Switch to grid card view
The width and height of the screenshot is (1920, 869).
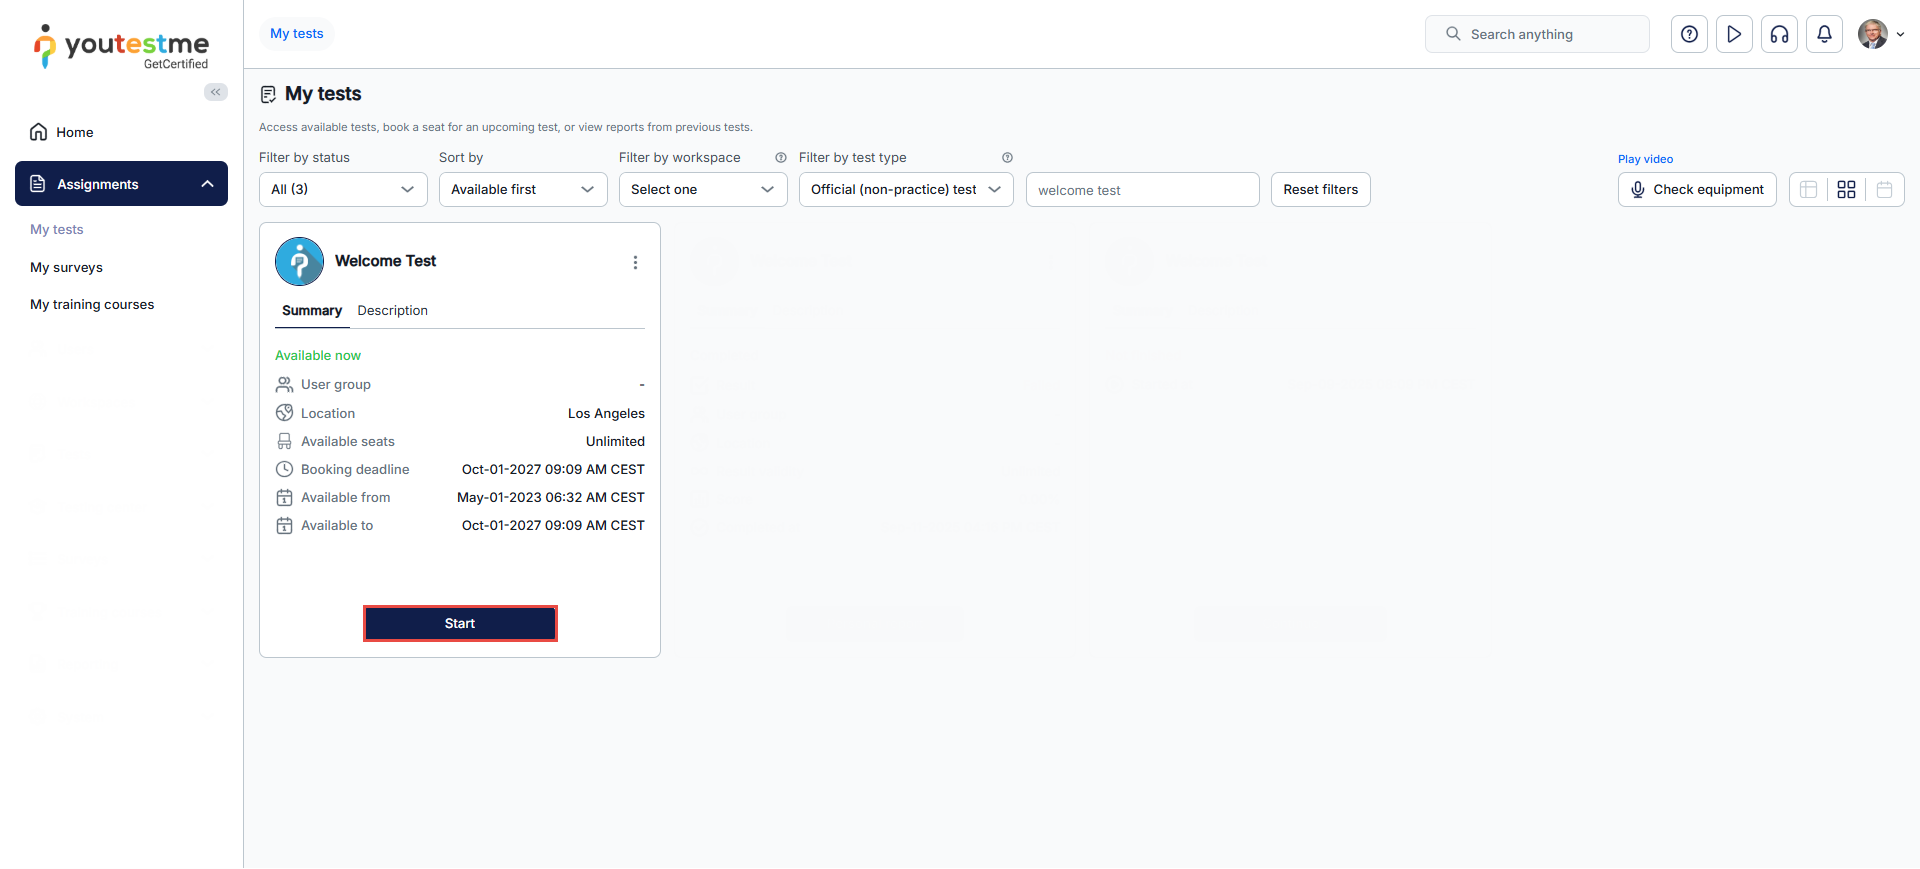[1846, 190]
